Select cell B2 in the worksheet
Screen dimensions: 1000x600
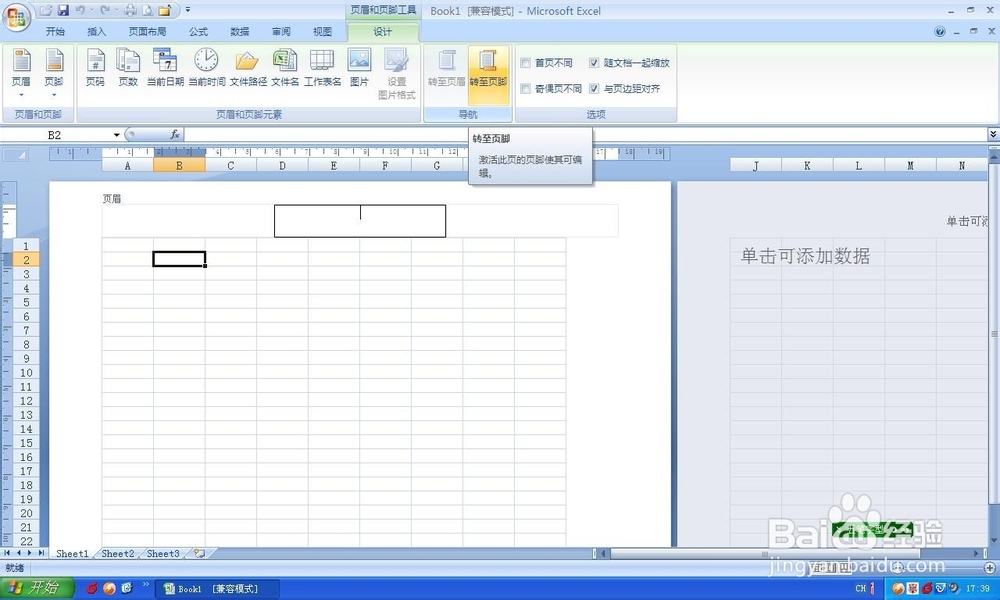tap(179, 259)
